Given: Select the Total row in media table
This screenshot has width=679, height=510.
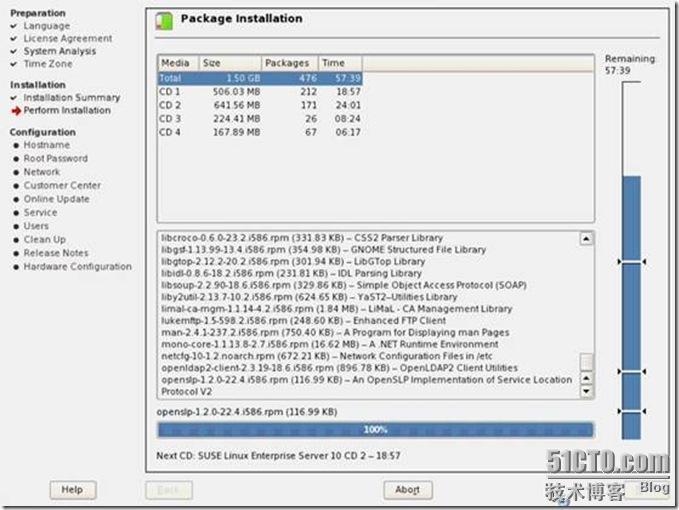Looking at the screenshot, I should coord(260,78).
